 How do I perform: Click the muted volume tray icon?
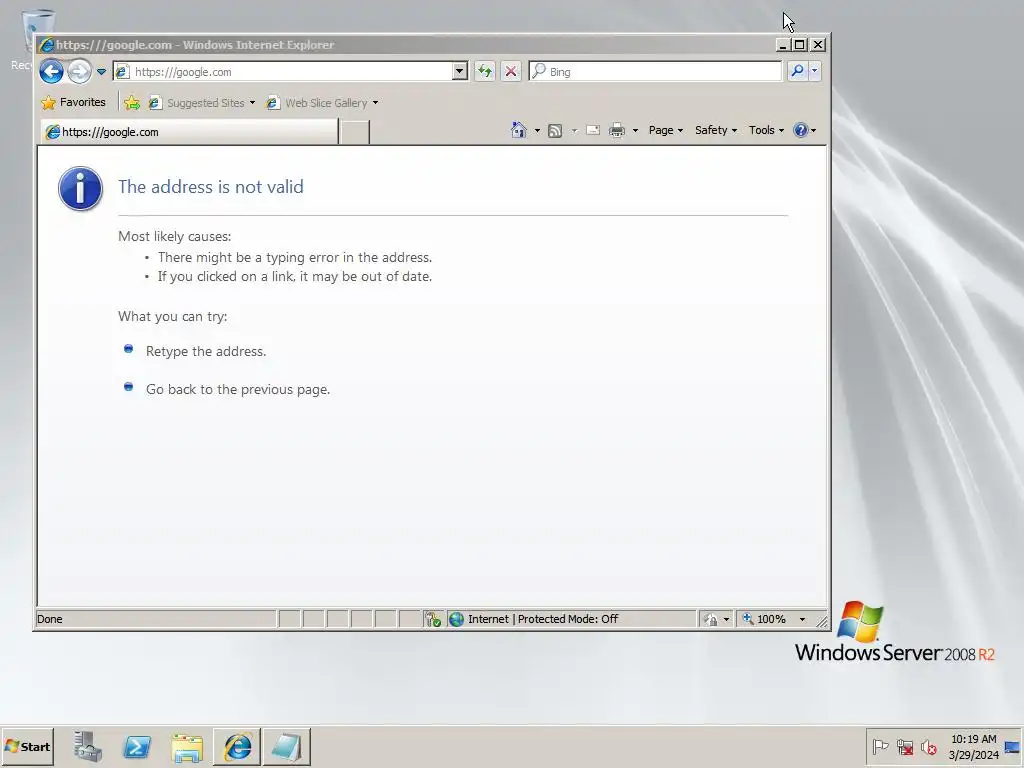(928, 746)
